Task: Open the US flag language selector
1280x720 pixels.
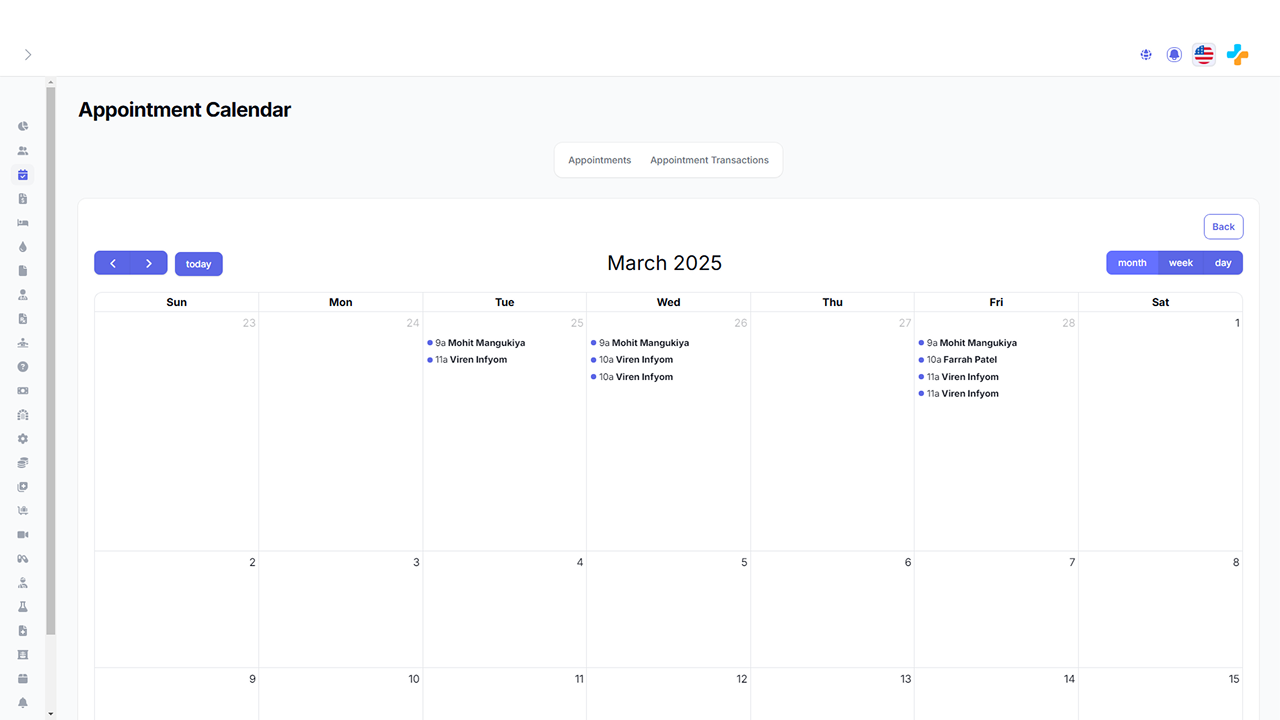Action: 1204,55
